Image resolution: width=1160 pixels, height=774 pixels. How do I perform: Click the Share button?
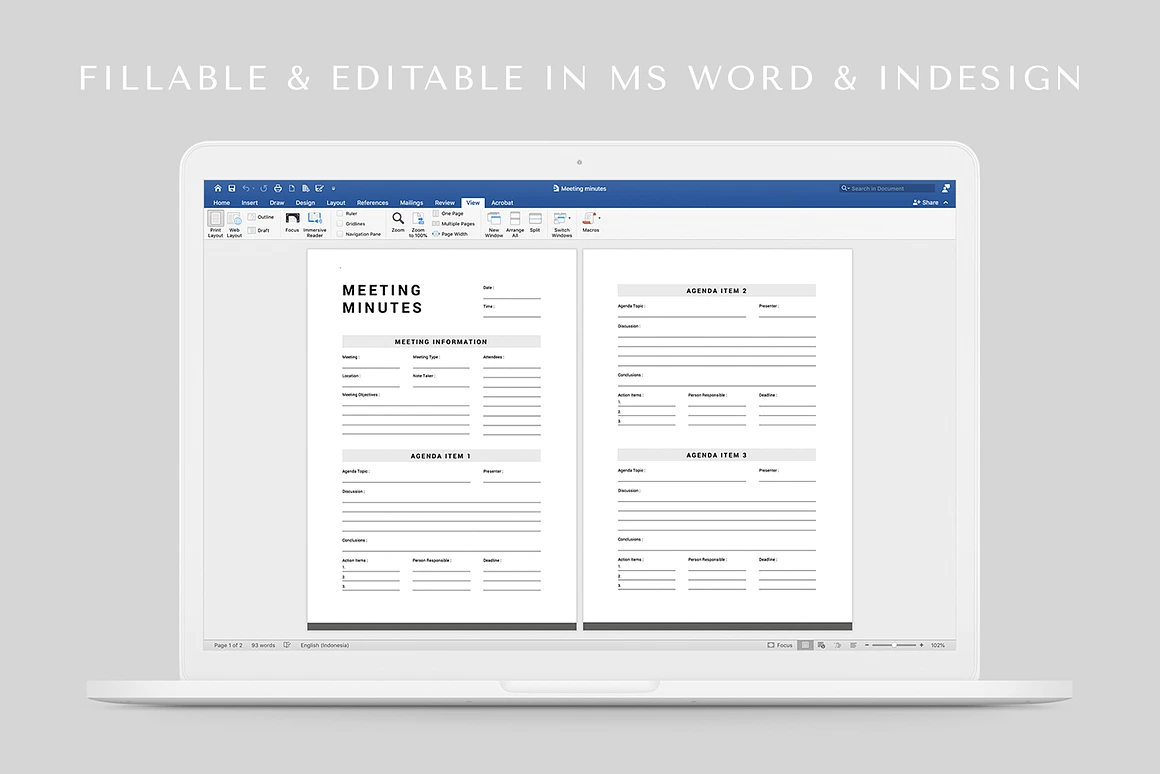926,203
